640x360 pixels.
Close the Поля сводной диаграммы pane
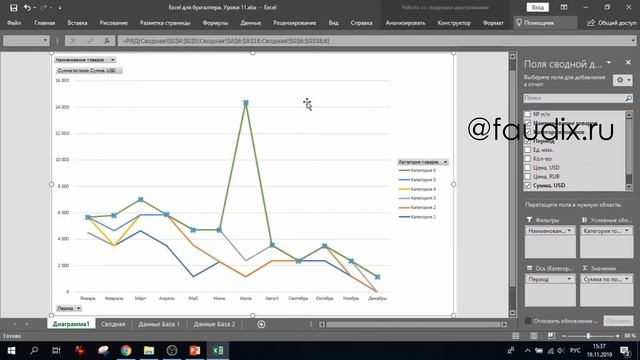(x=628, y=62)
